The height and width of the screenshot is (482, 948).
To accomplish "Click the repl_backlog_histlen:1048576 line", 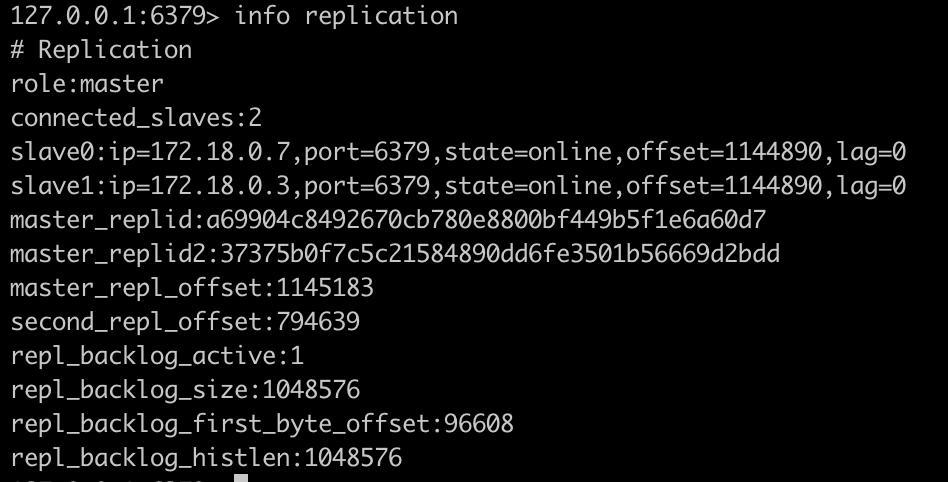I will click(206, 458).
